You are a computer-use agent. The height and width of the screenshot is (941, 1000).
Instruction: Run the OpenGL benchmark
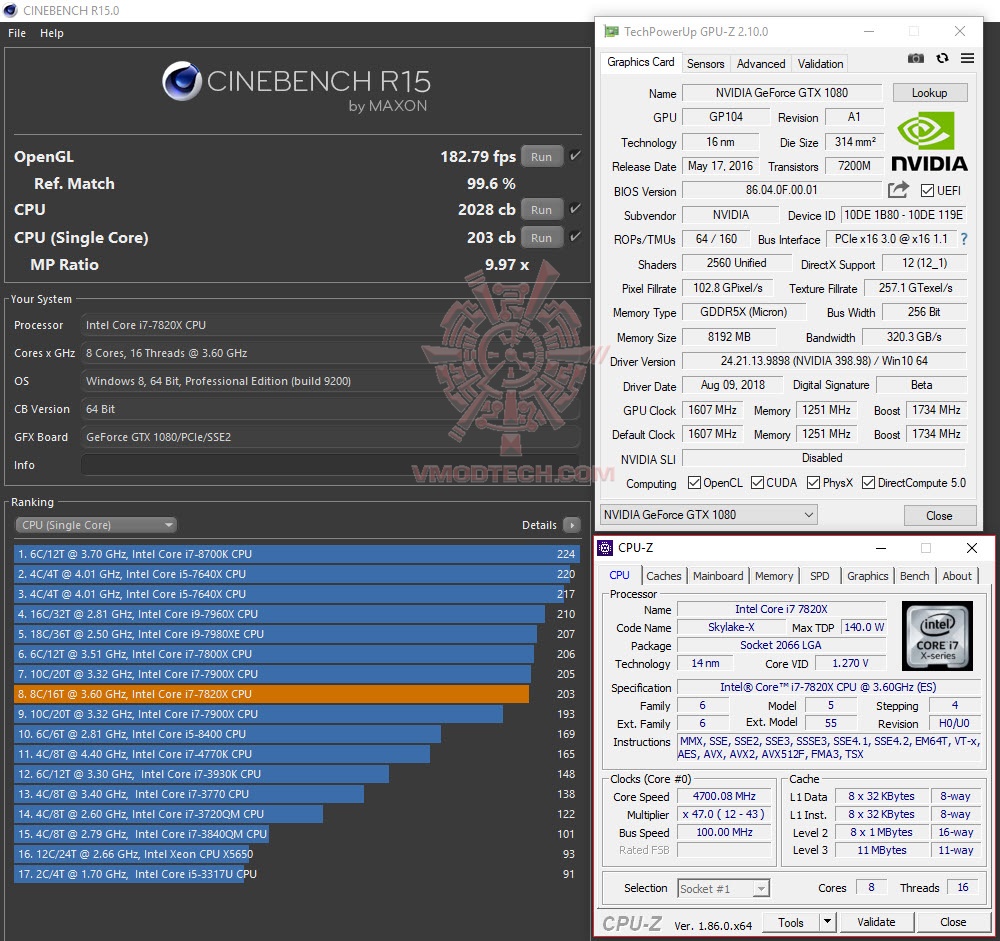[x=541, y=156]
